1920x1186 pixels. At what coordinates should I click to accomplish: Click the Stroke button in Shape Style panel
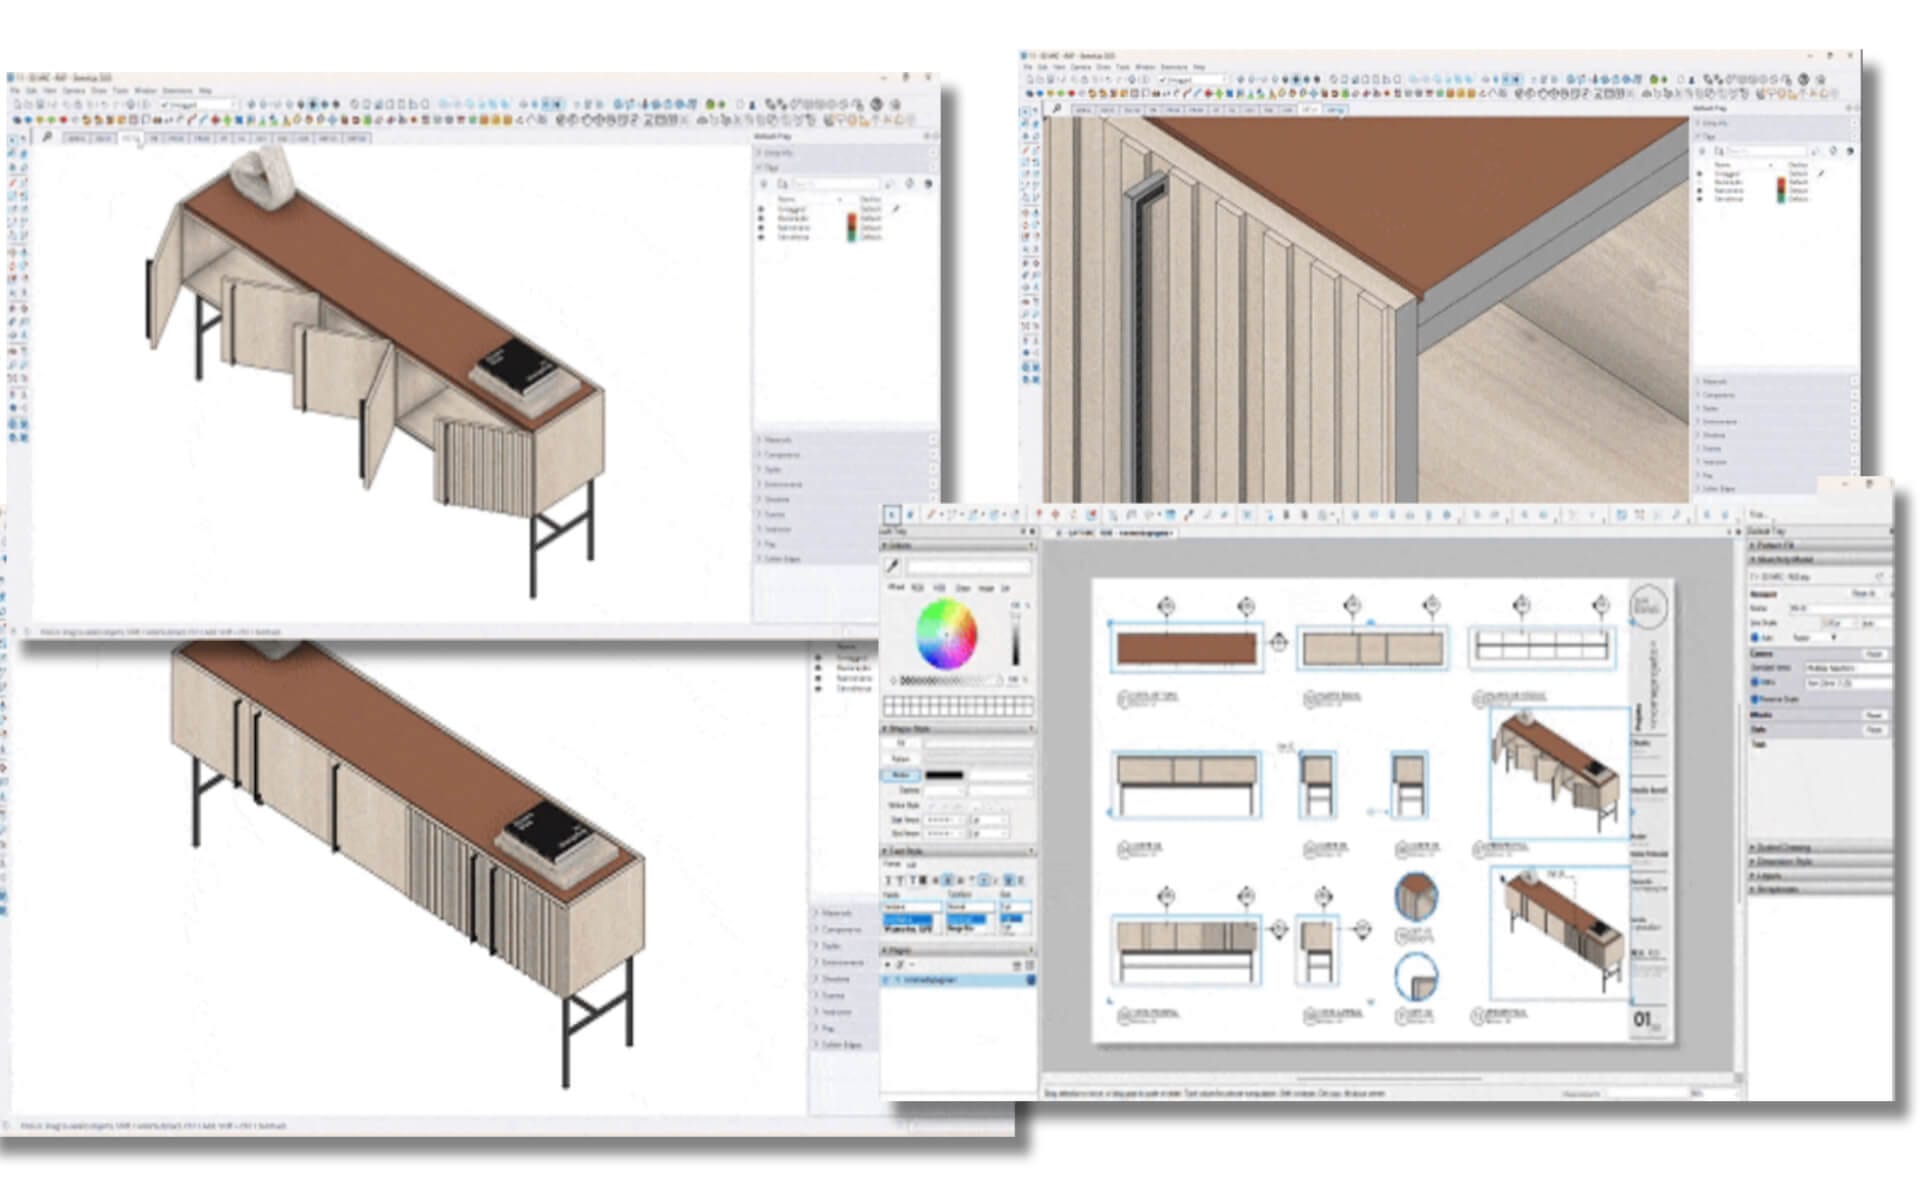(901, 775)
